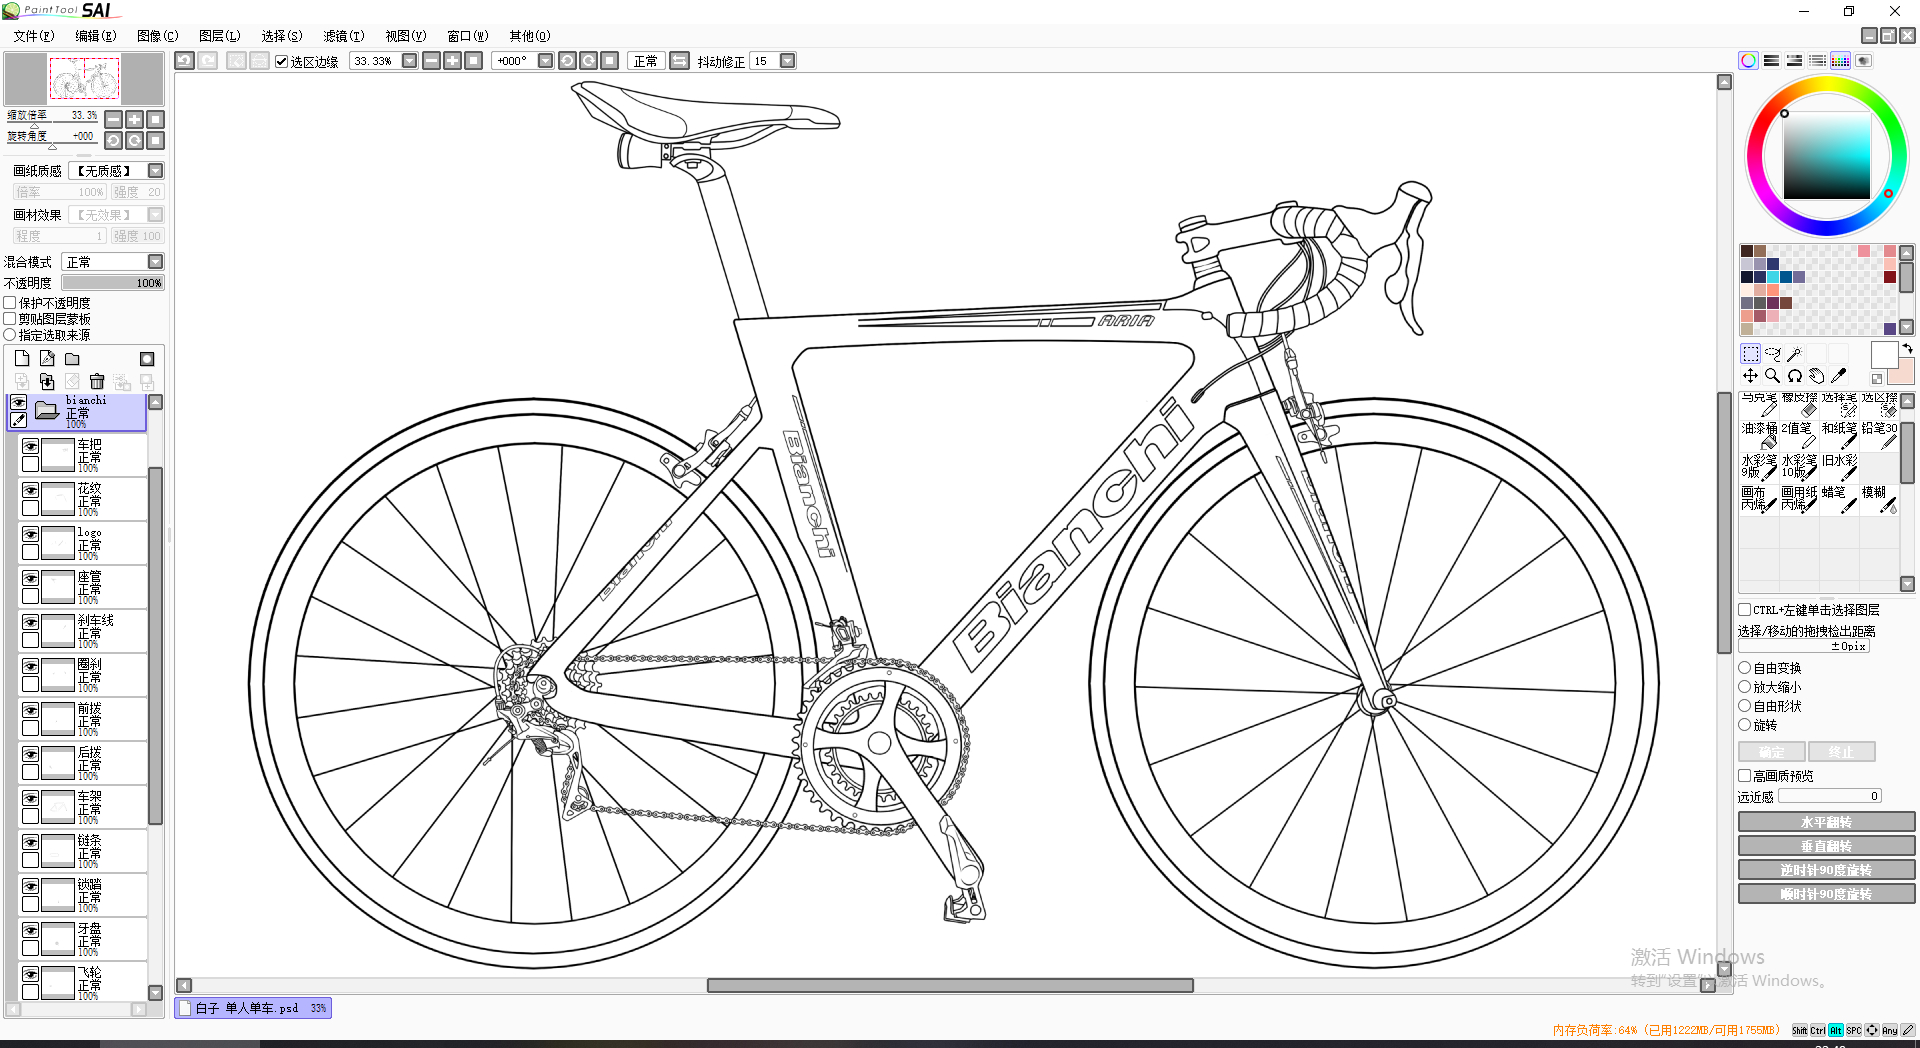Open the zoom percentage 33.33% dropdown
The image size is (1920, 1048).
(409, 61)
